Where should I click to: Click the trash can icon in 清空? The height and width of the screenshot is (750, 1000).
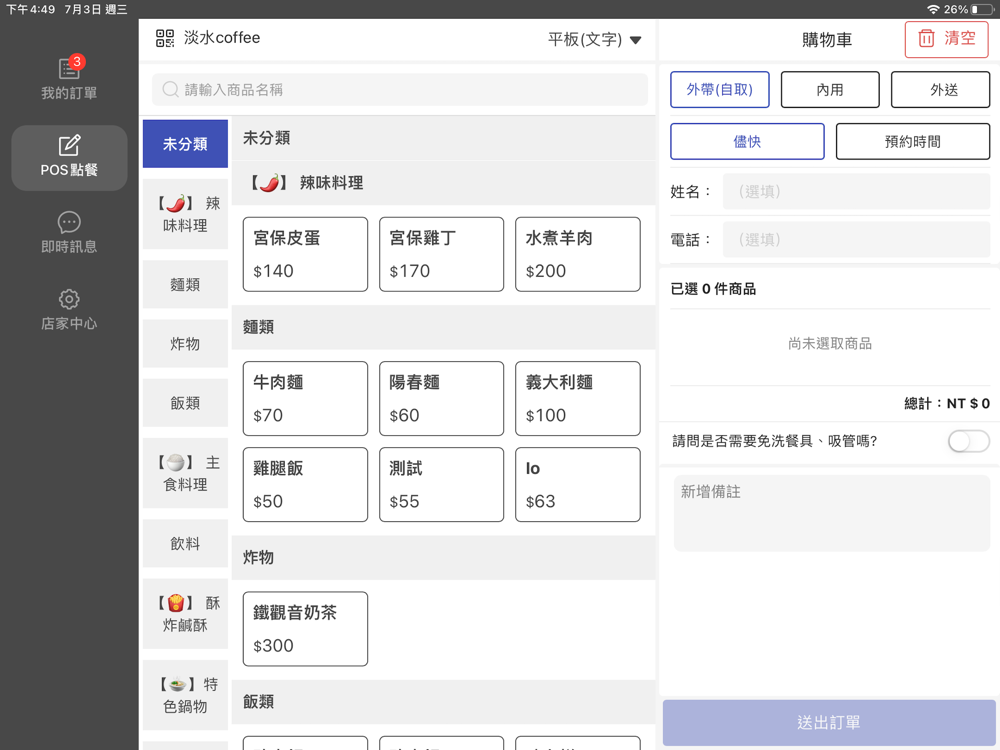click(x=926, y=39)
